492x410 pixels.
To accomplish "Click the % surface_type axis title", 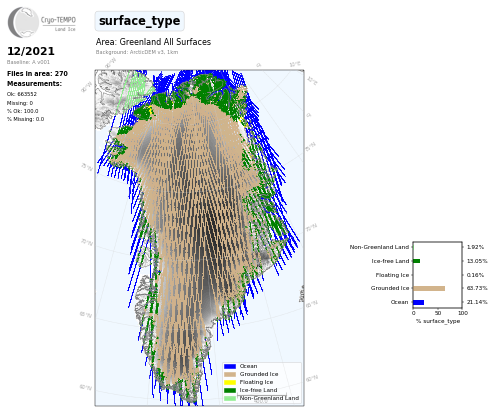I will (438, 321).
